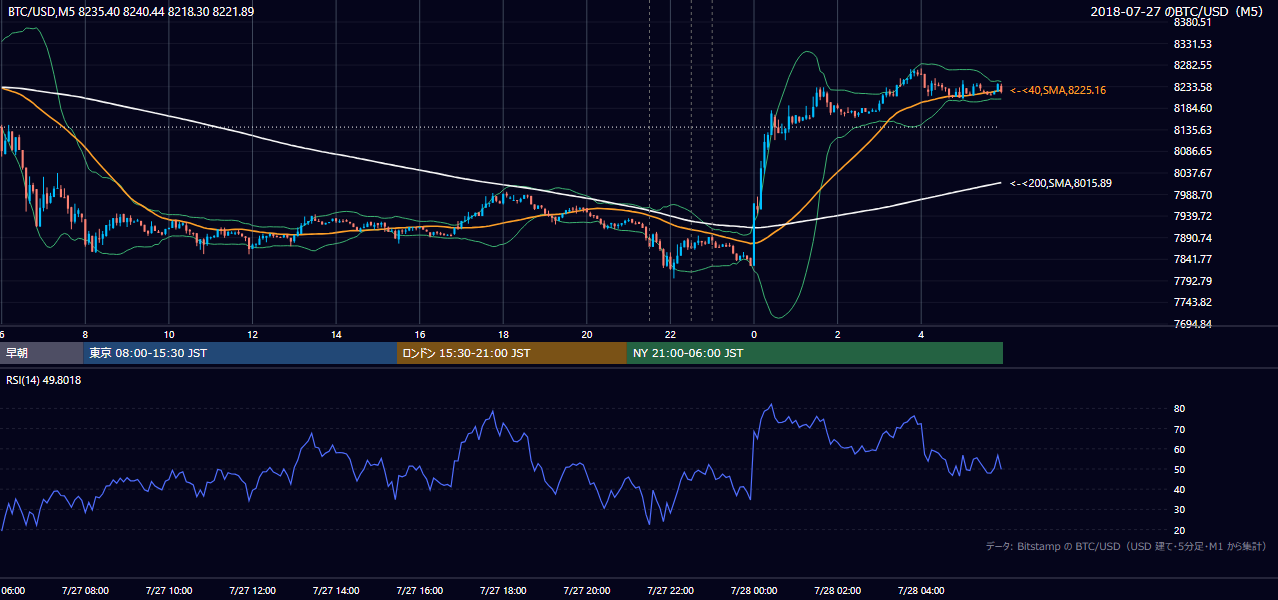Viewport: 1278px width, 600px height.
Task: Click hour tick 16 under price chart
Action: coord(420,335)
